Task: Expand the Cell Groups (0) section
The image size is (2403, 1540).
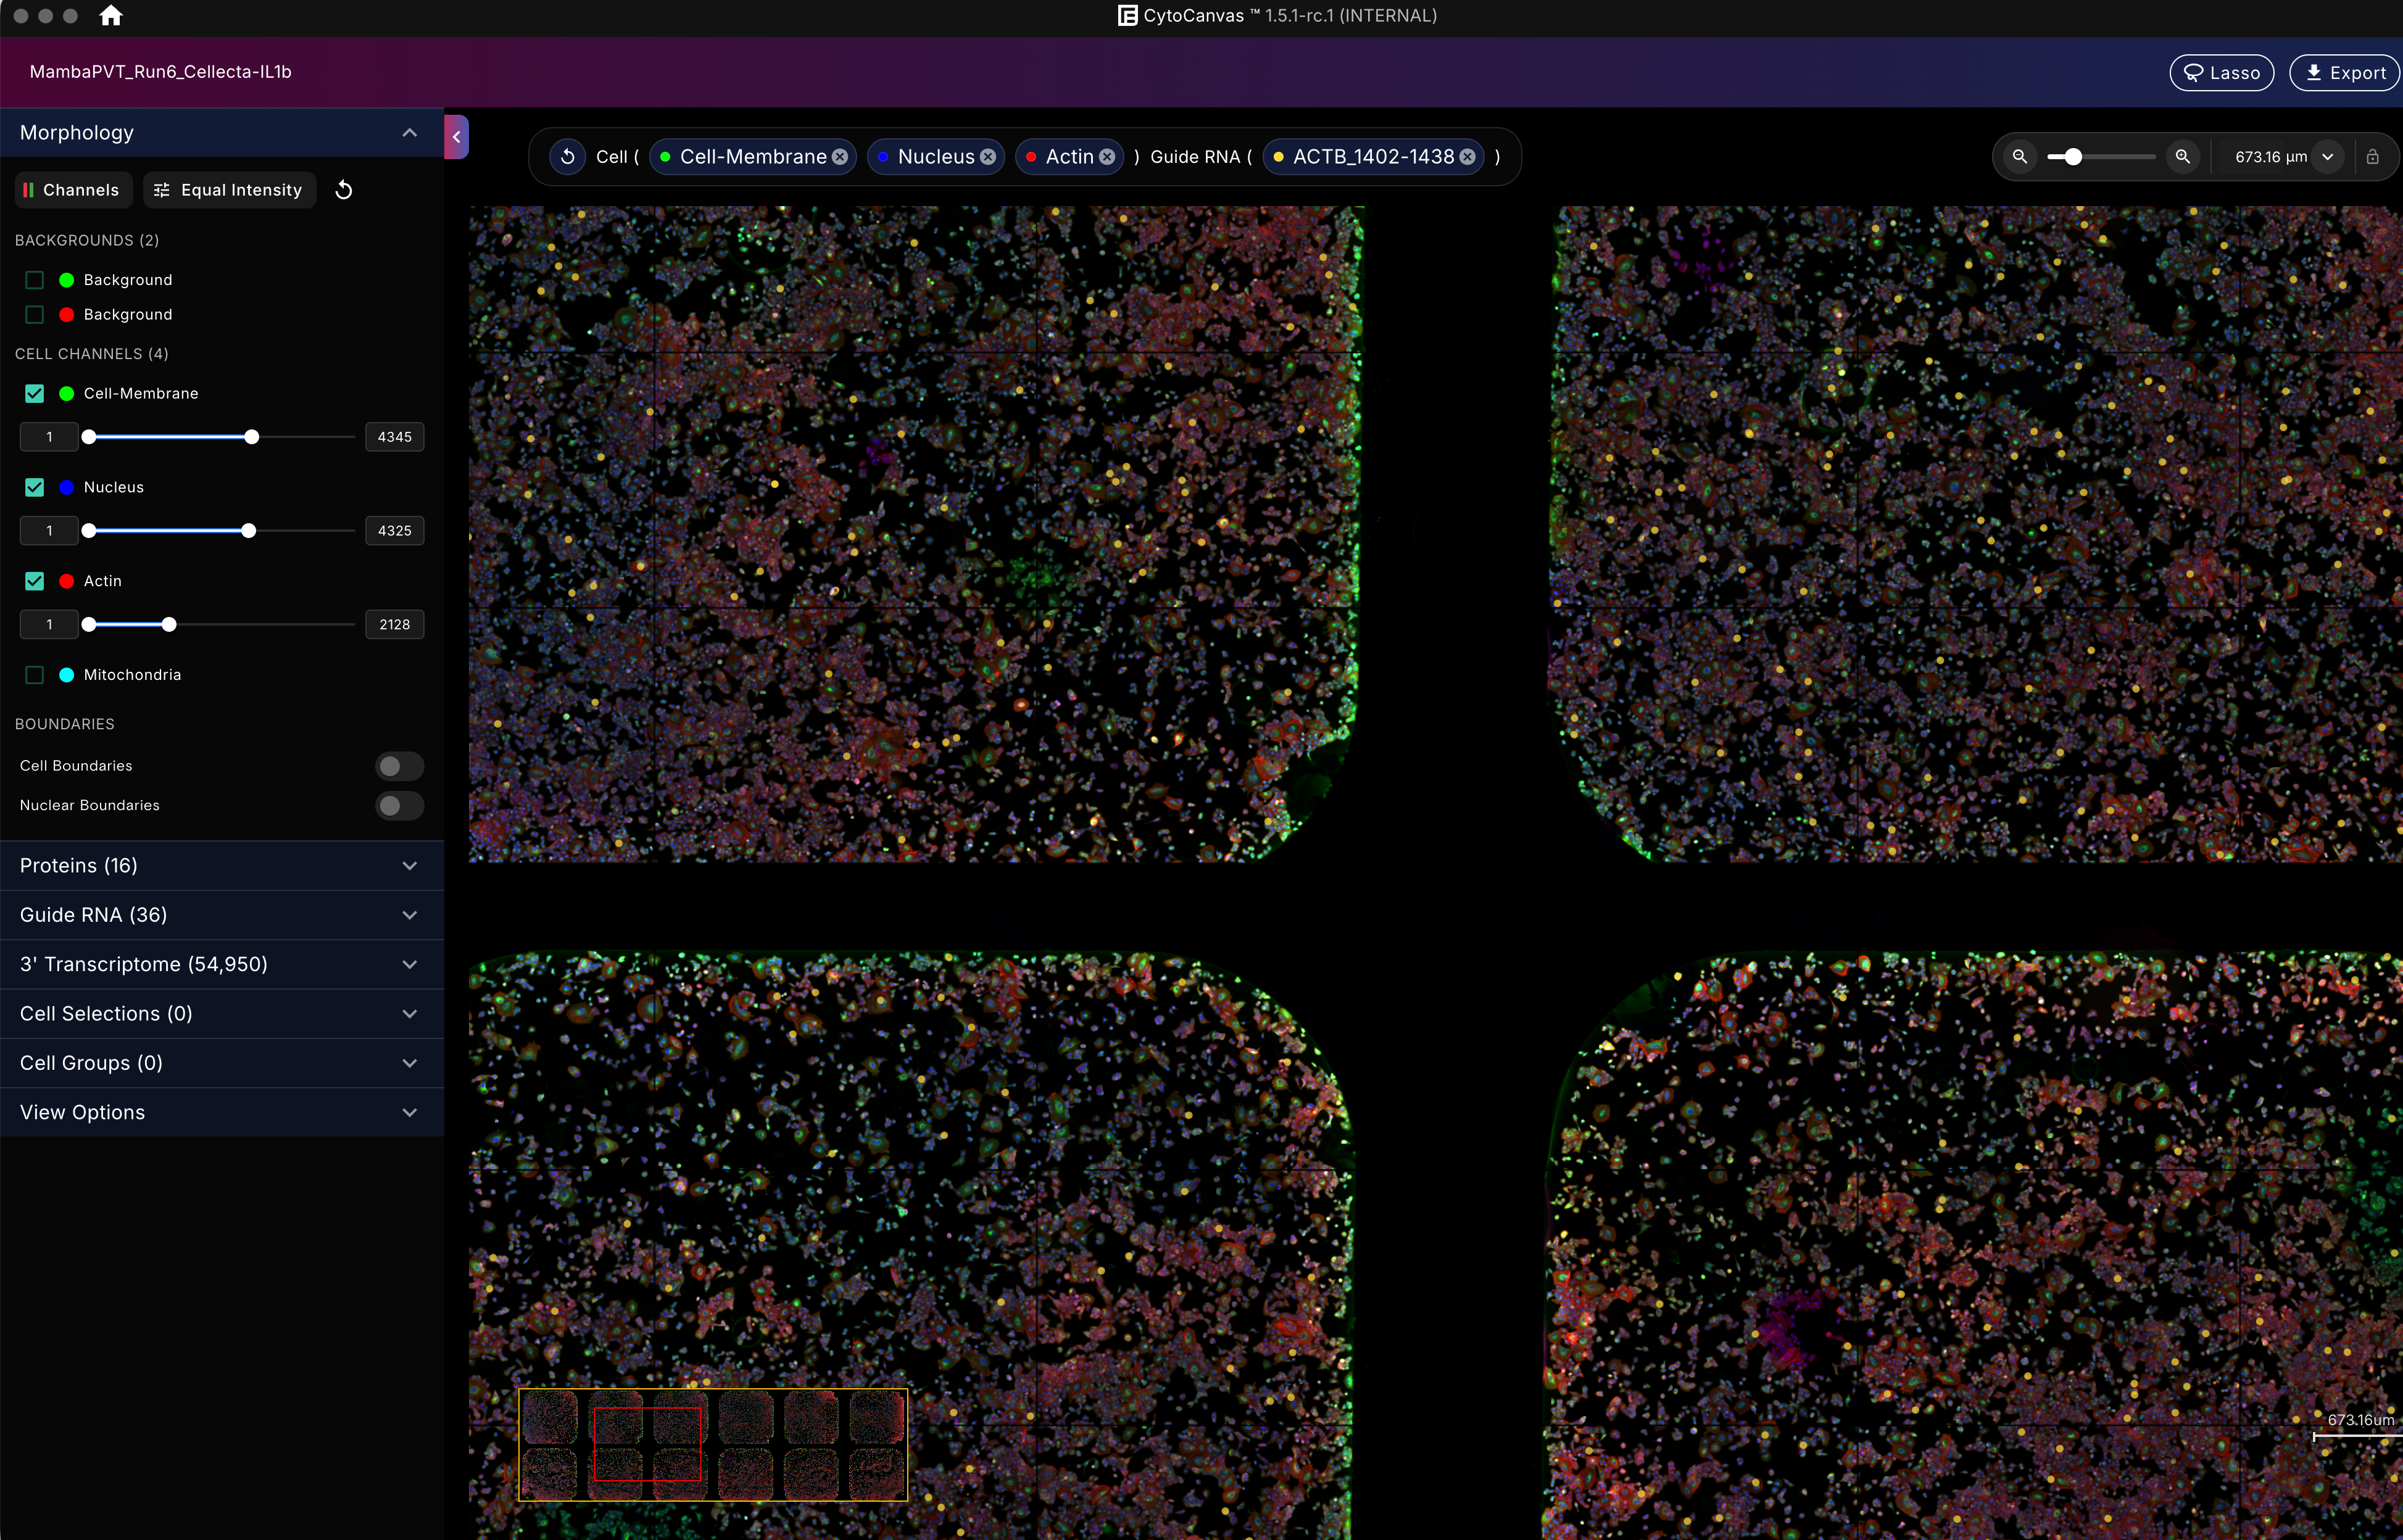Action: point(222,1063)
